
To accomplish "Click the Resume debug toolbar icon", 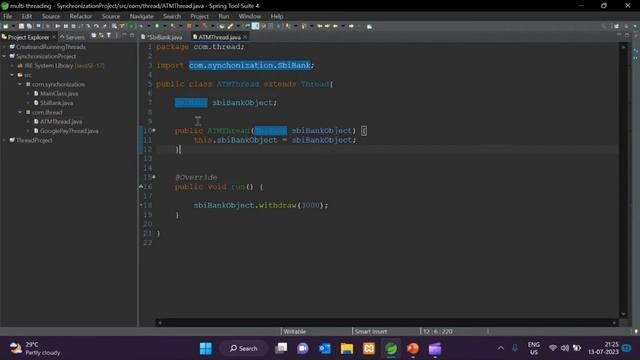I will click(58, 26).
